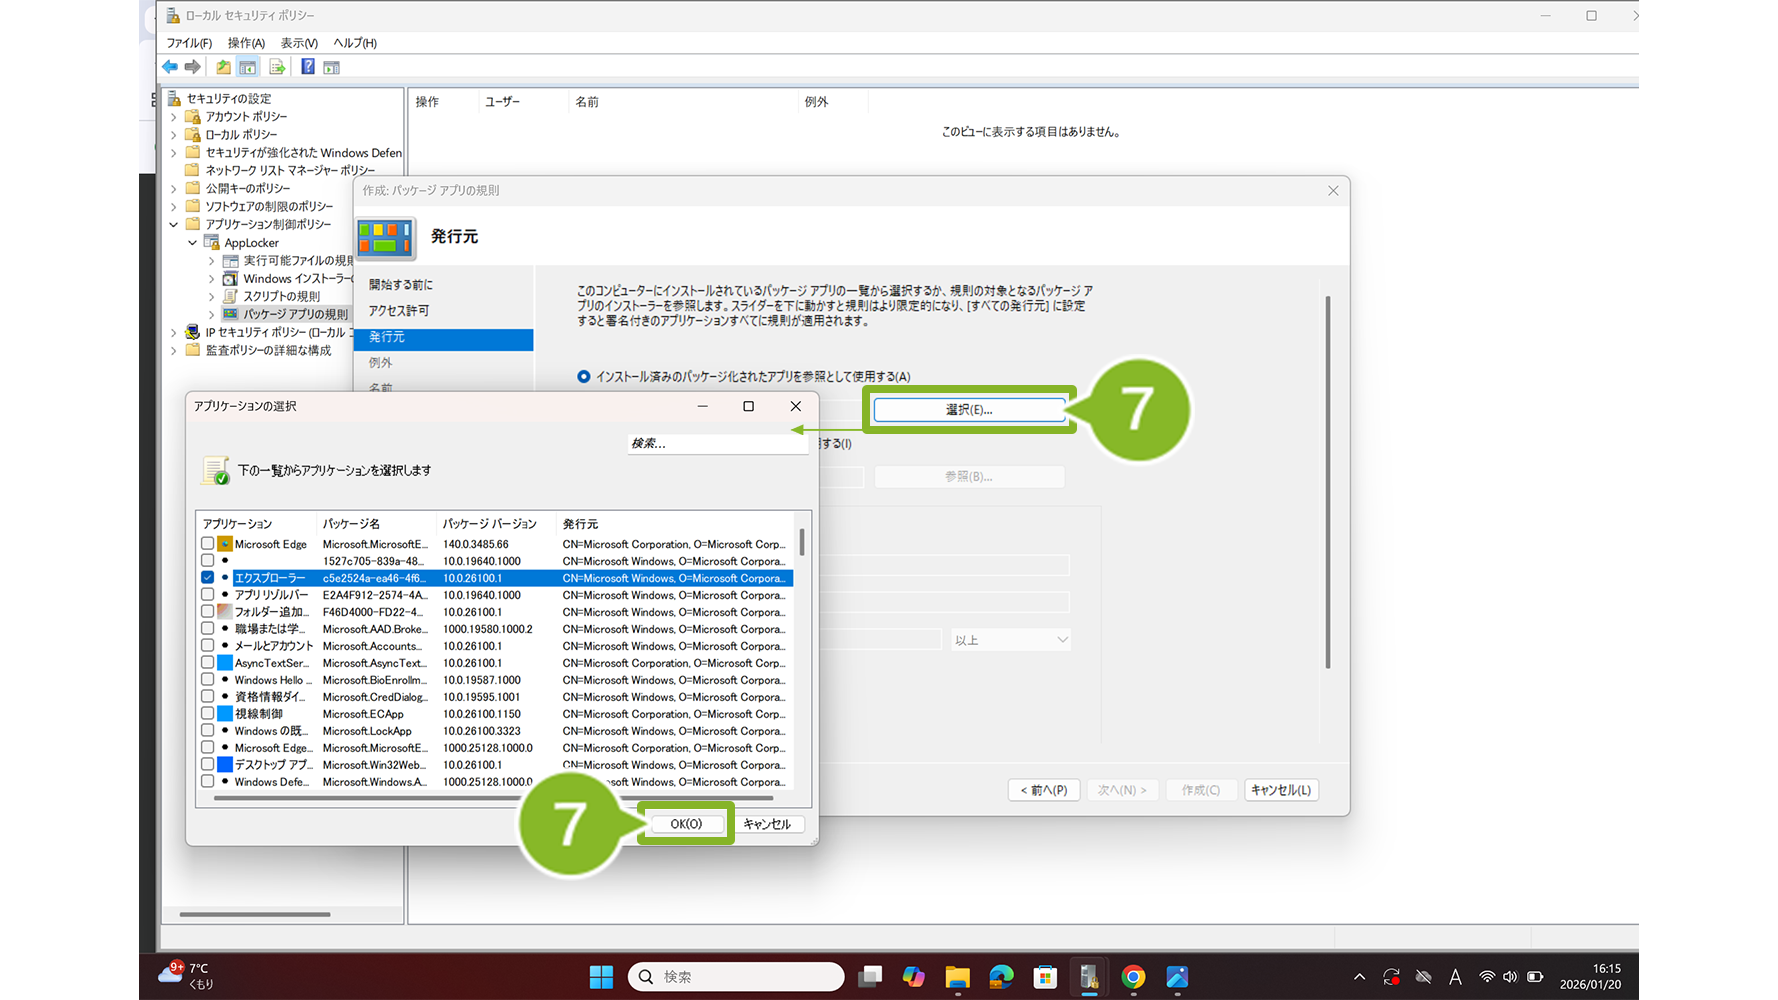
Task: Click the blue Back arrow in toolbar
Action: pos(170,67)
